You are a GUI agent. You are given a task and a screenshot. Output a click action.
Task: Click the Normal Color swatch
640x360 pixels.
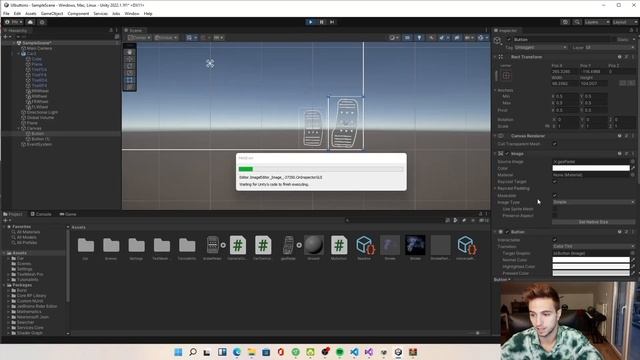pos(591,260)
